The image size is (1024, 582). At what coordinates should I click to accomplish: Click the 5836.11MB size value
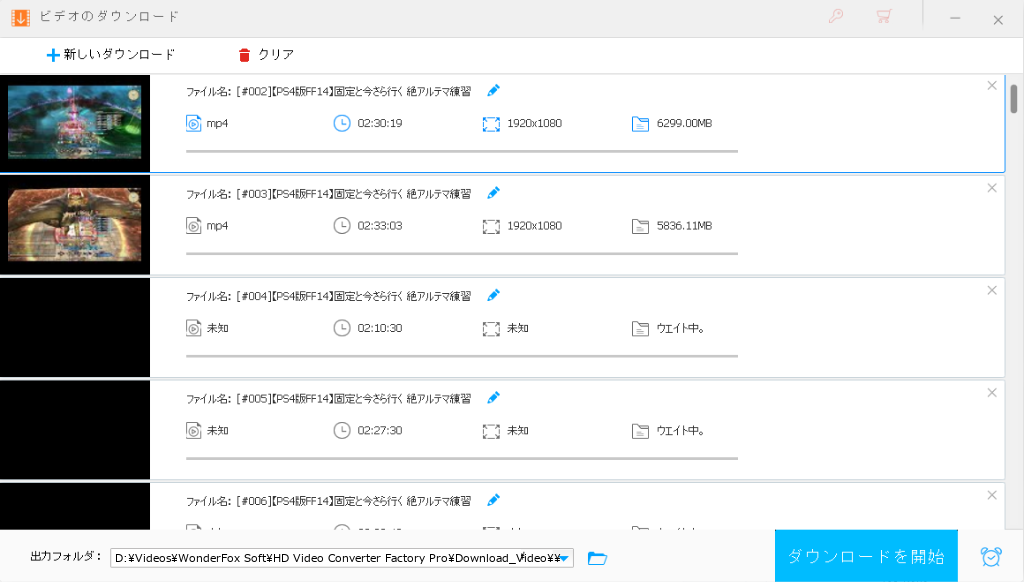point(684,226)
